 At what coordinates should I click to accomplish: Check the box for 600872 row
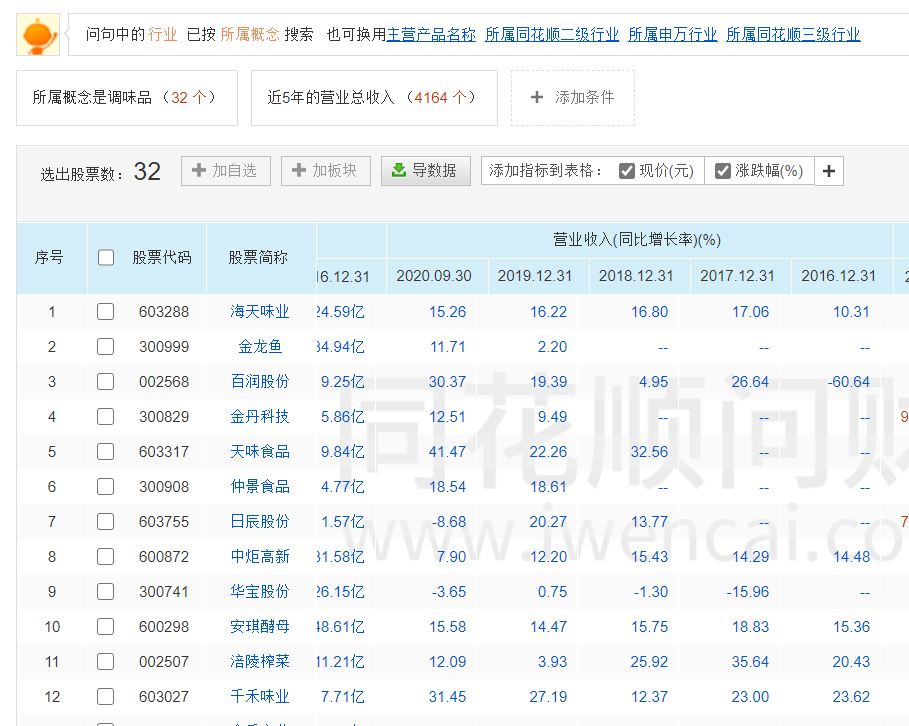click(106, 557)
